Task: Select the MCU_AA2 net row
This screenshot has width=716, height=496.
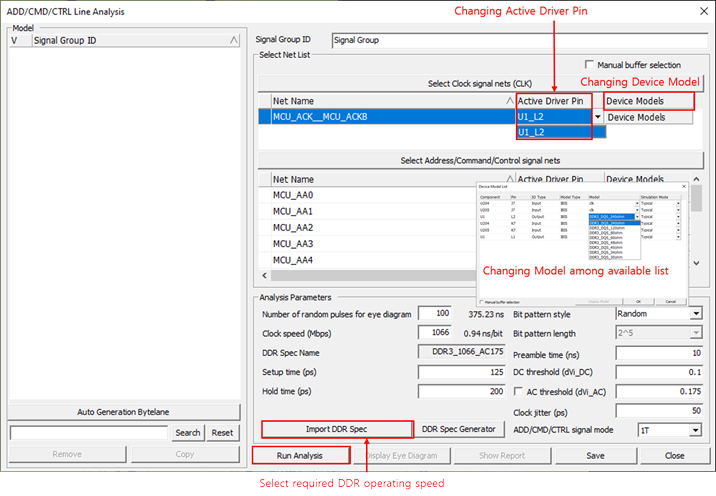Action: pyautogui.click(x=293, y=228)
